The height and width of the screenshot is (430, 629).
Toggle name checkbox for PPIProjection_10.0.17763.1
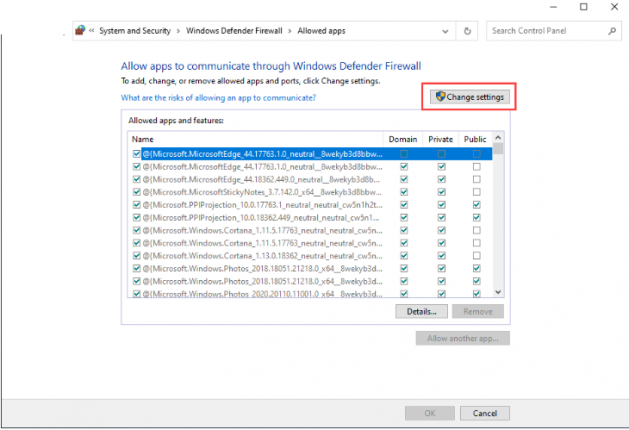pos(136,205)
